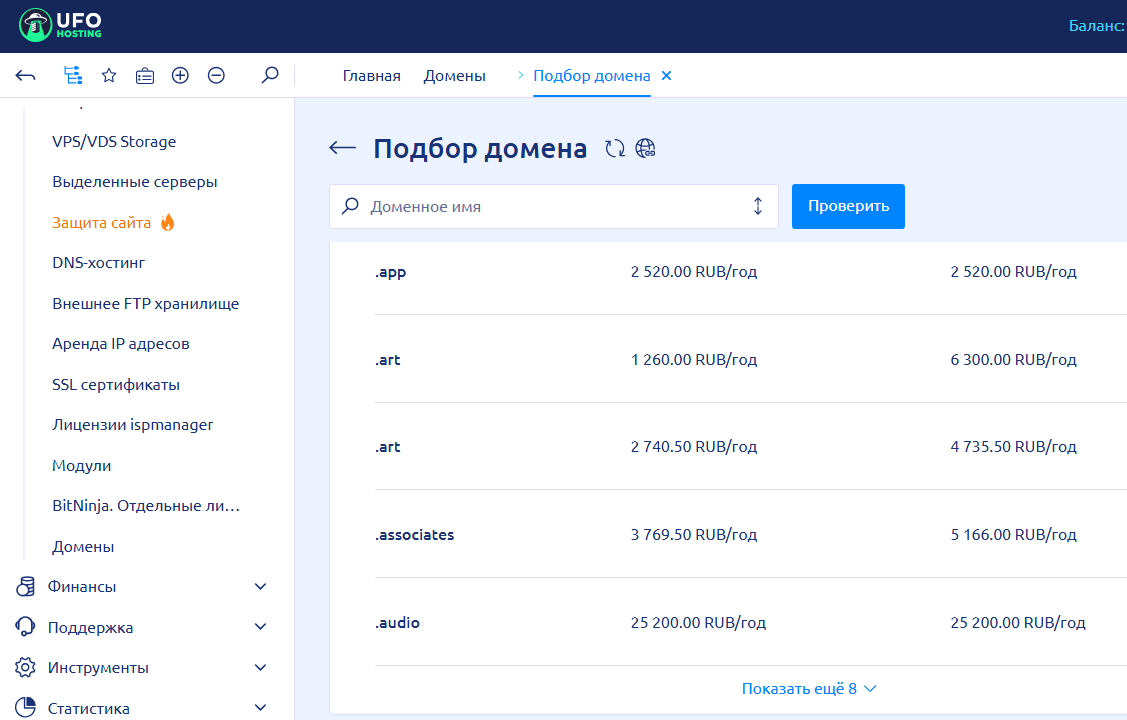This screenshot has width=1127, height=720.
Task: Refresh the Подбор домена page
Action: tap(615, 149)
